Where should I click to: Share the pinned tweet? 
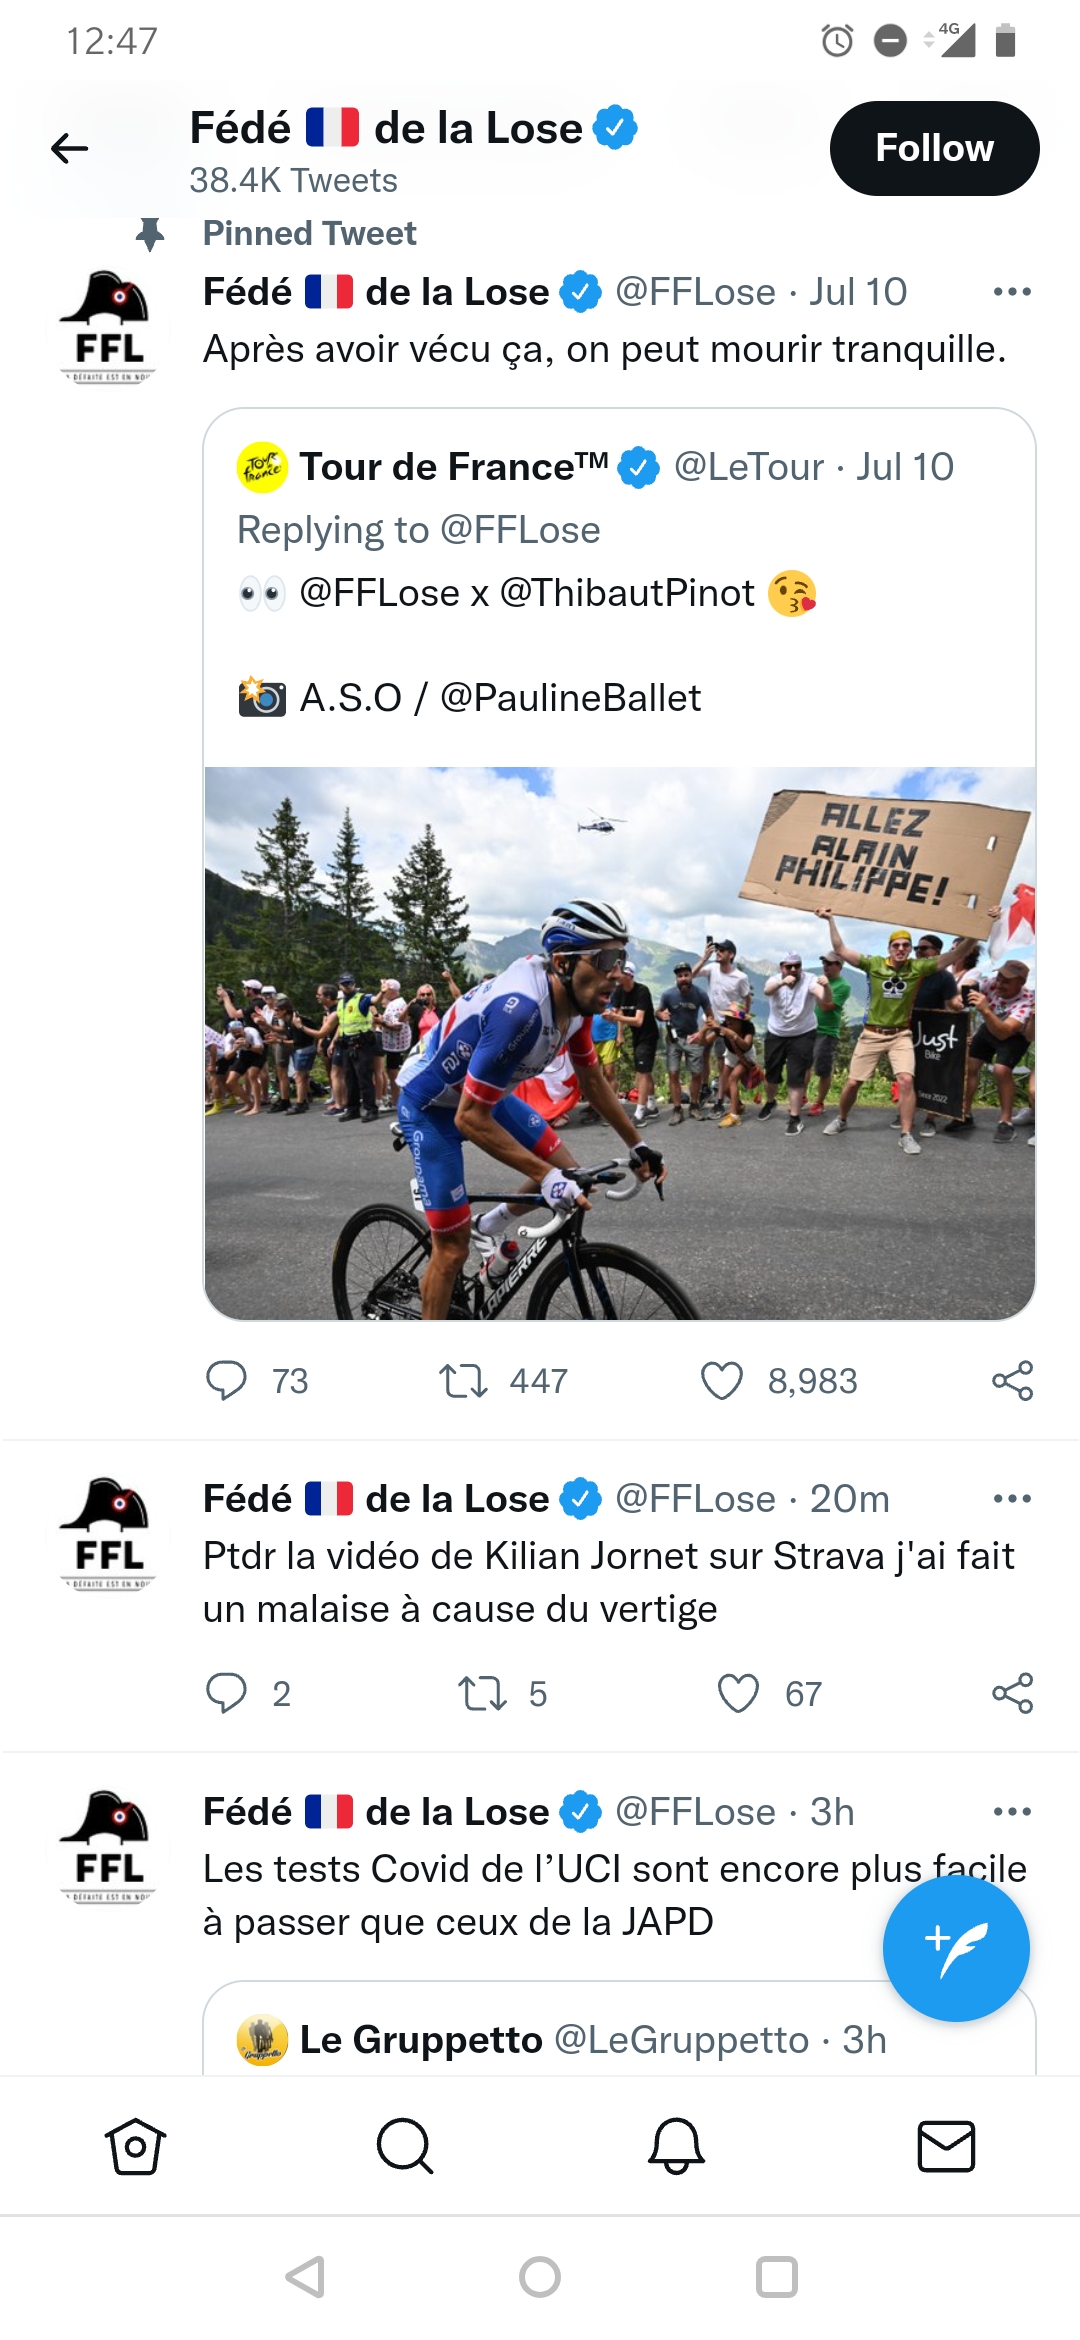pyautogui.click(x=1012, y=1381)
